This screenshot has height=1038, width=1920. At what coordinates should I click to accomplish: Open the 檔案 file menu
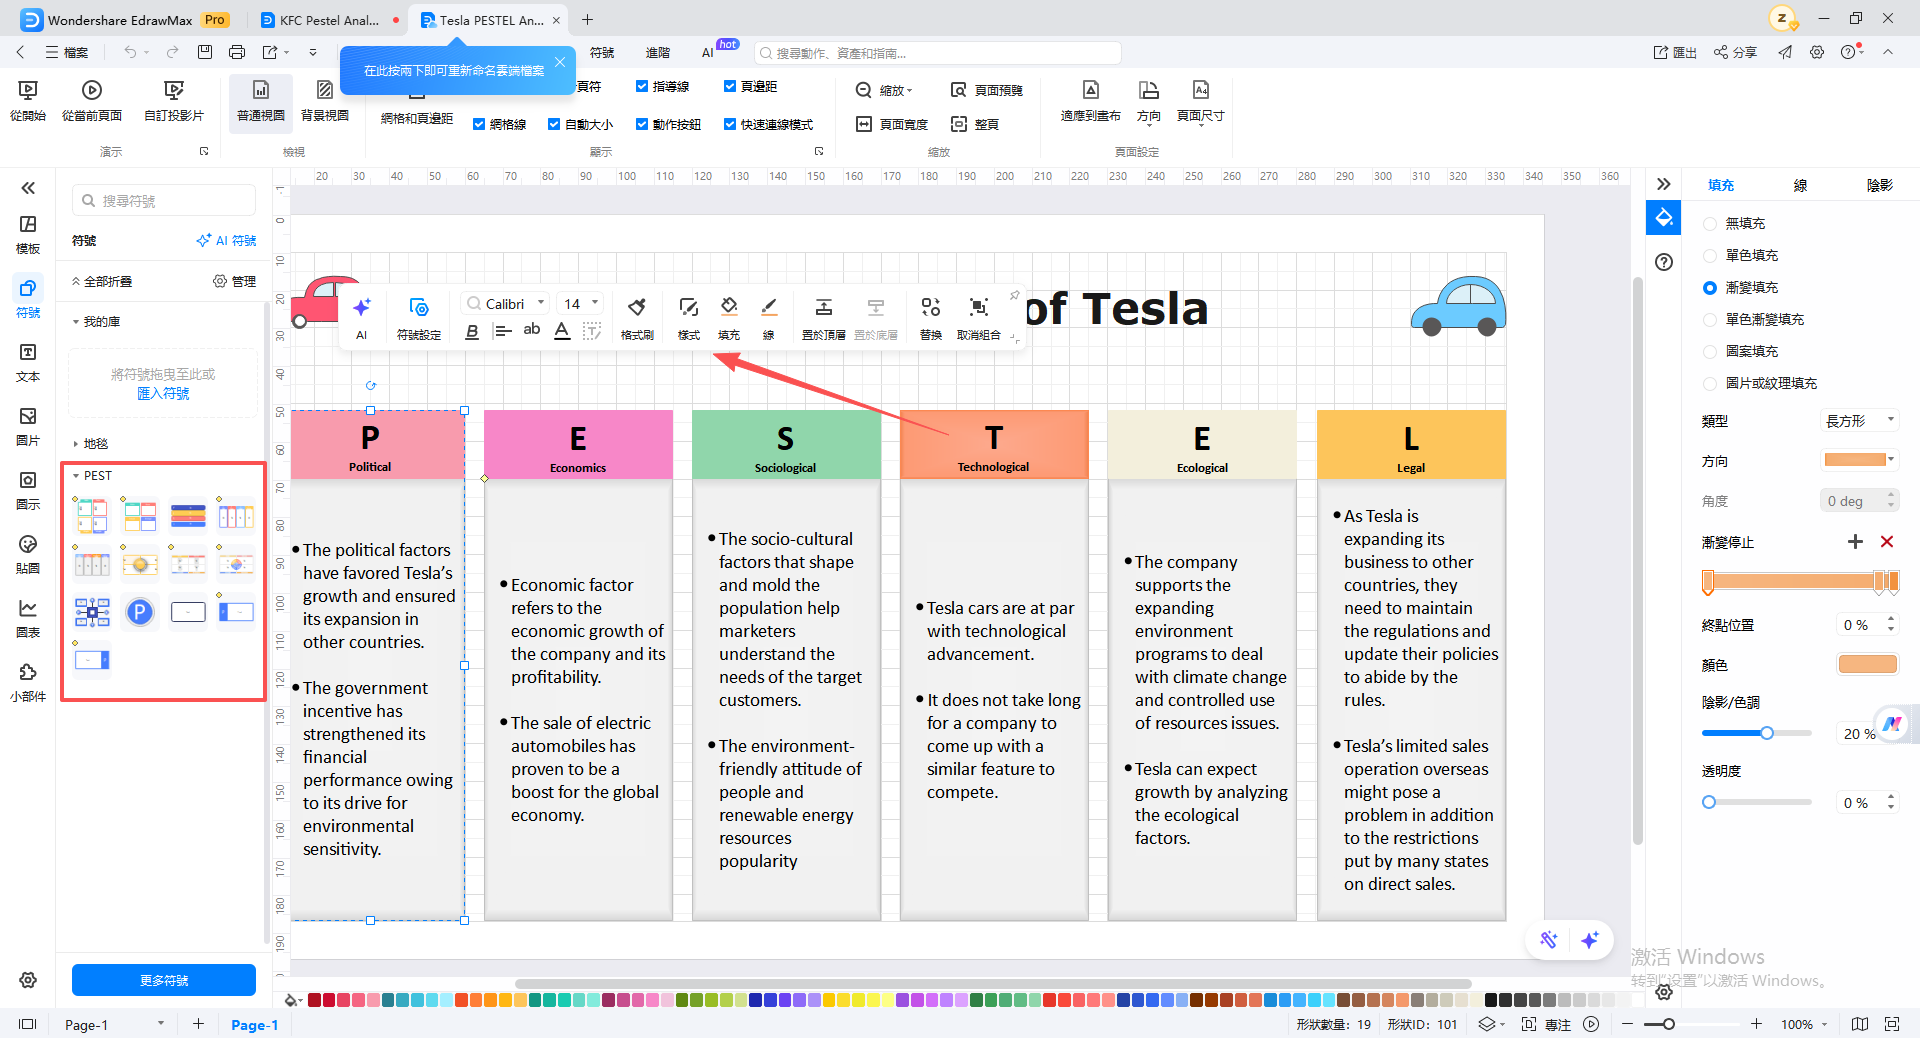click(x=67, y=52)
